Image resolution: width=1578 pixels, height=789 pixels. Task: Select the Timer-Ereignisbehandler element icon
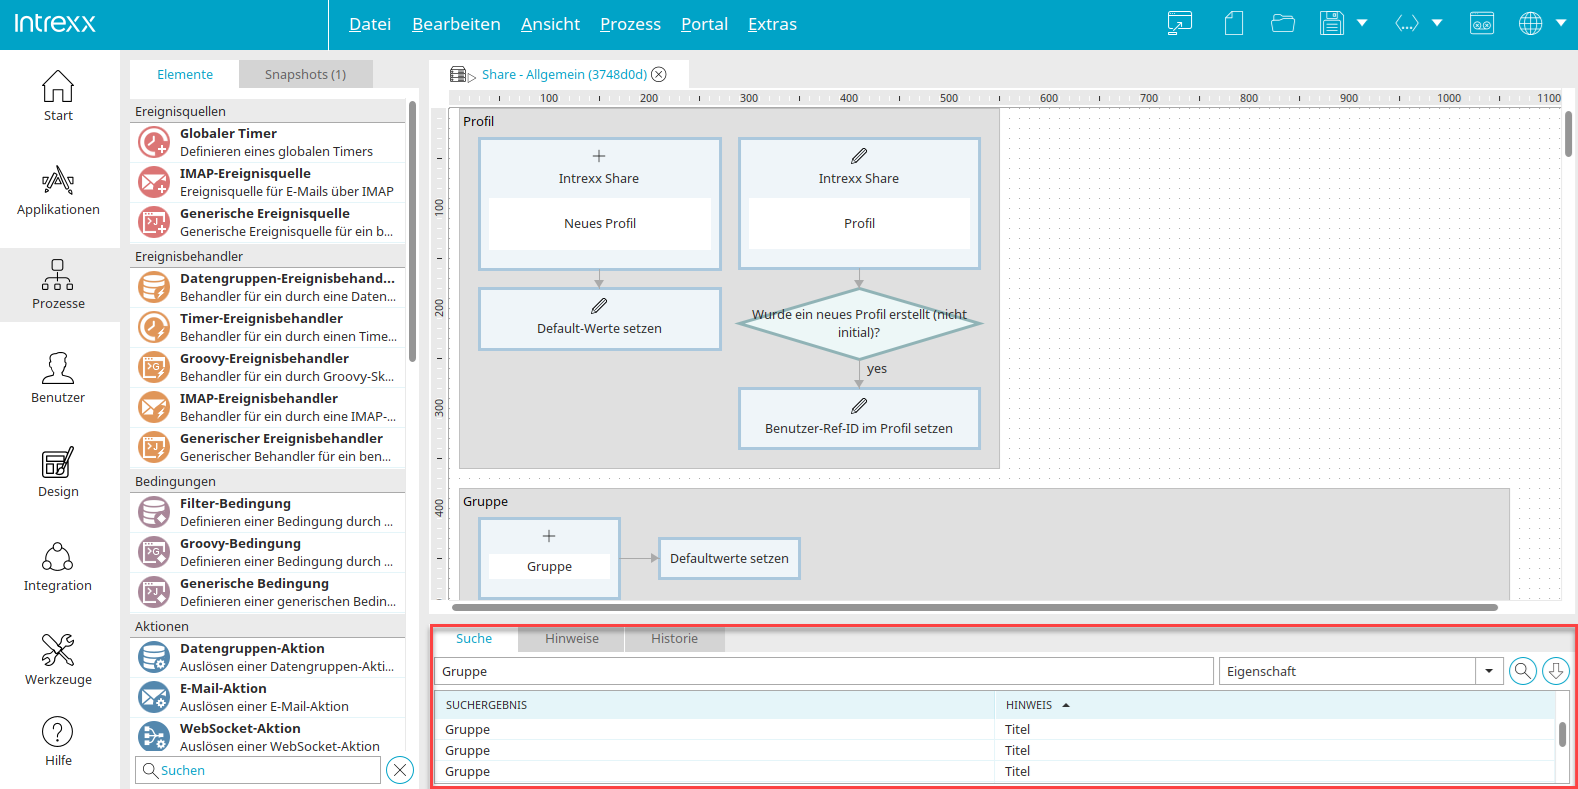point(154,327)
